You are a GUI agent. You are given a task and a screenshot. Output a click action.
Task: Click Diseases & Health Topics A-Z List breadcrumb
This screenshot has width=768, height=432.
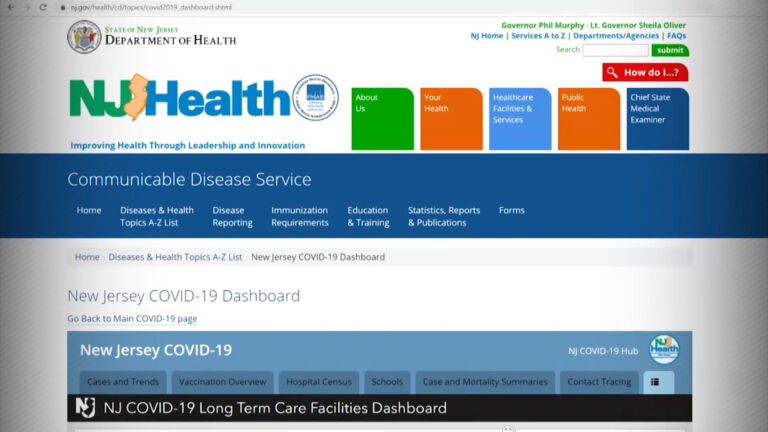coord(175,257)
